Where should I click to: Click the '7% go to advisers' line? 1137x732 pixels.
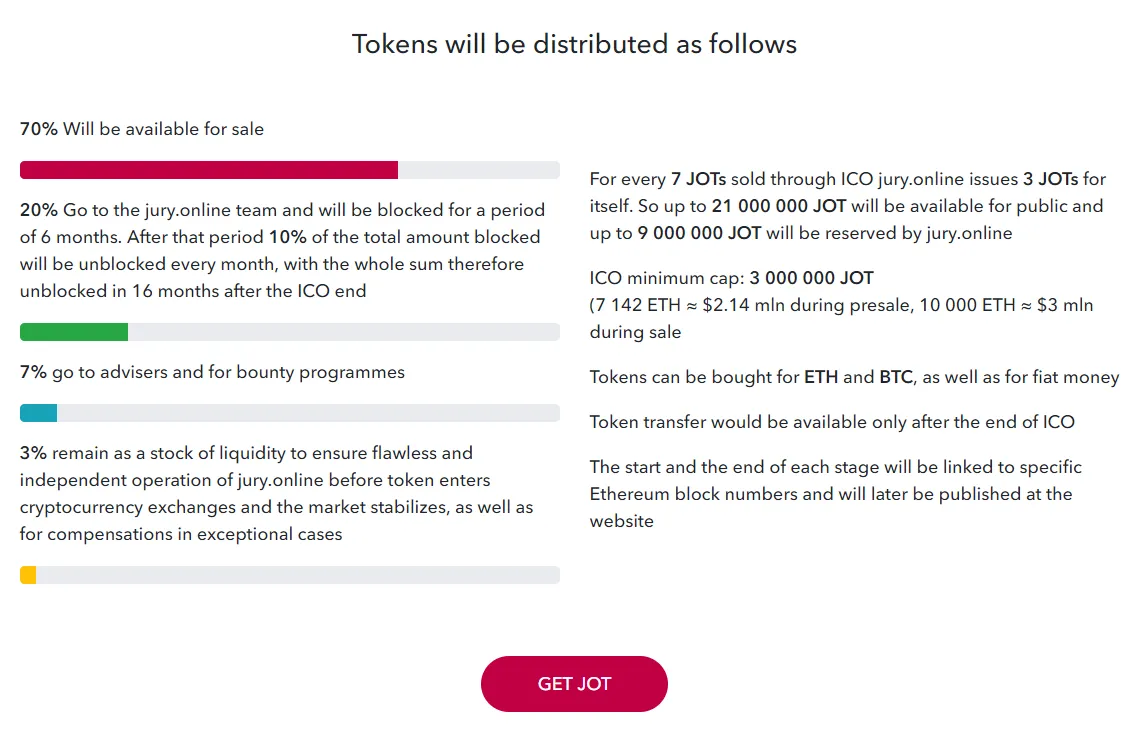pos(212,372)
